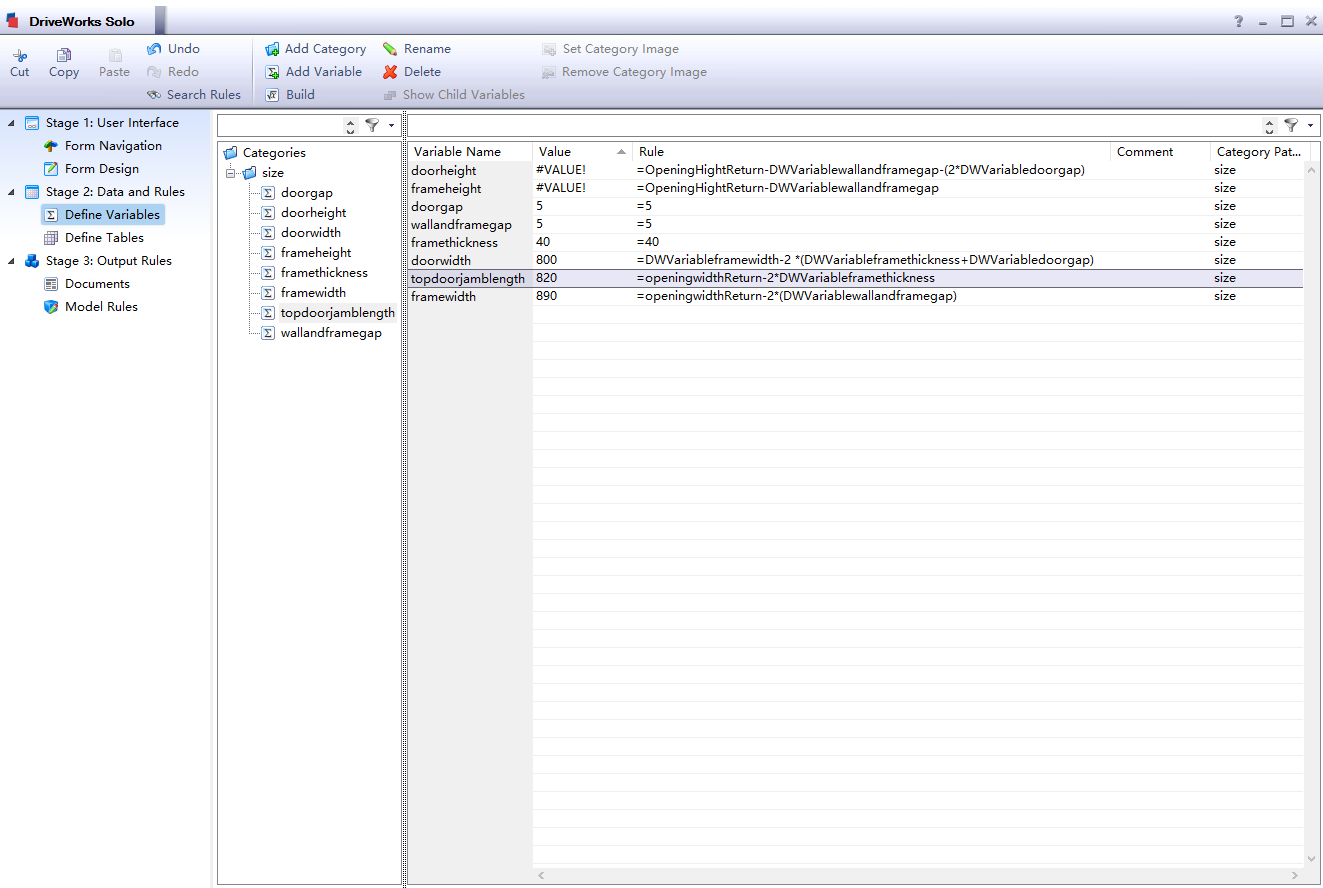Go to Define Tables

coord(104,238)
